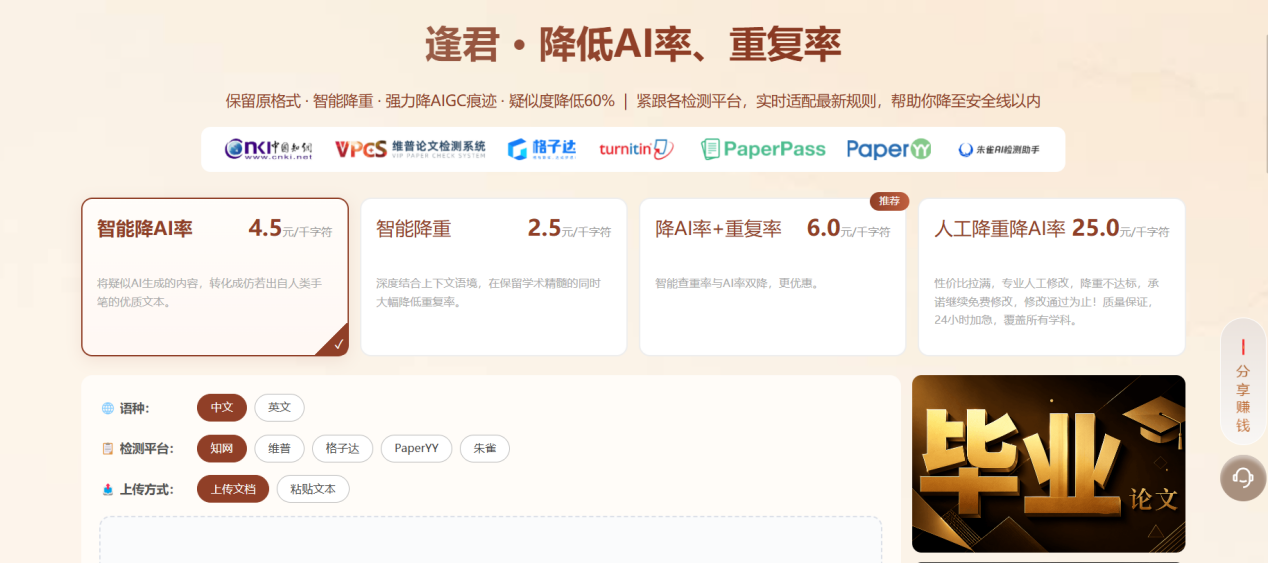Image resolution: width=1268 pixels, height=563 pixels.
Task: Click the clipboard icon beside 检测平台
Action: [x=108, y=449]
